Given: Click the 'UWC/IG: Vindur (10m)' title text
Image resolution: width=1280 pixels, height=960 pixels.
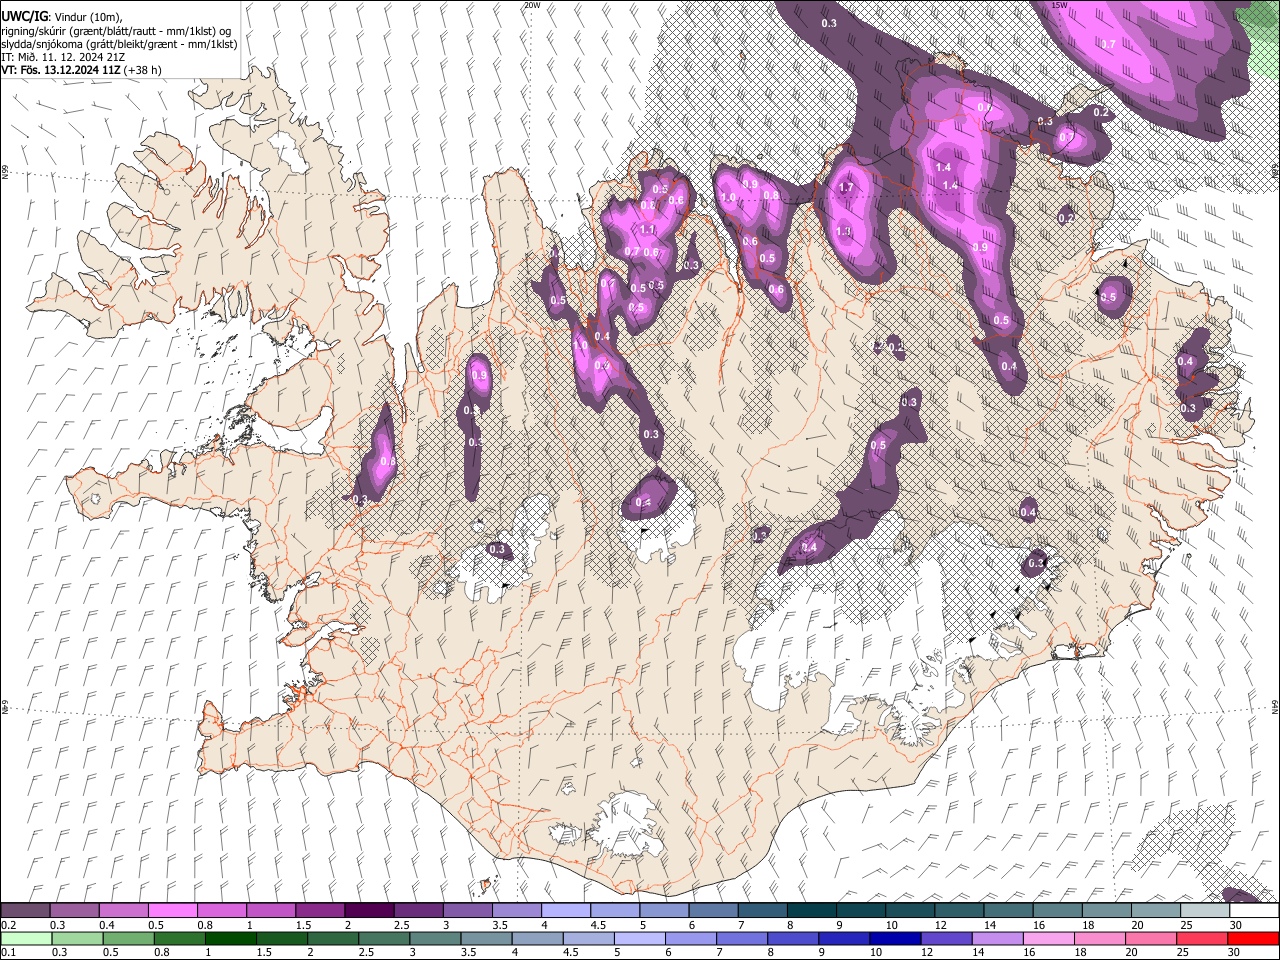Looking at the screenshot, I should 60,17.
